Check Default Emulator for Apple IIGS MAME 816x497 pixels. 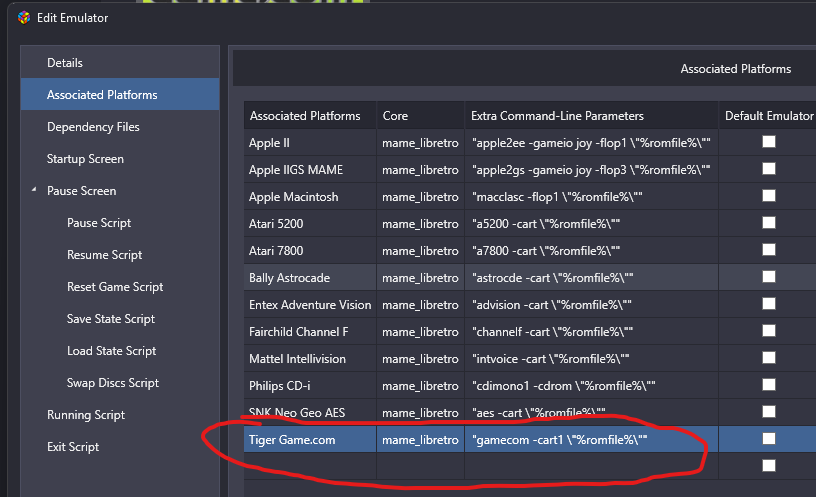click(769, 169)
